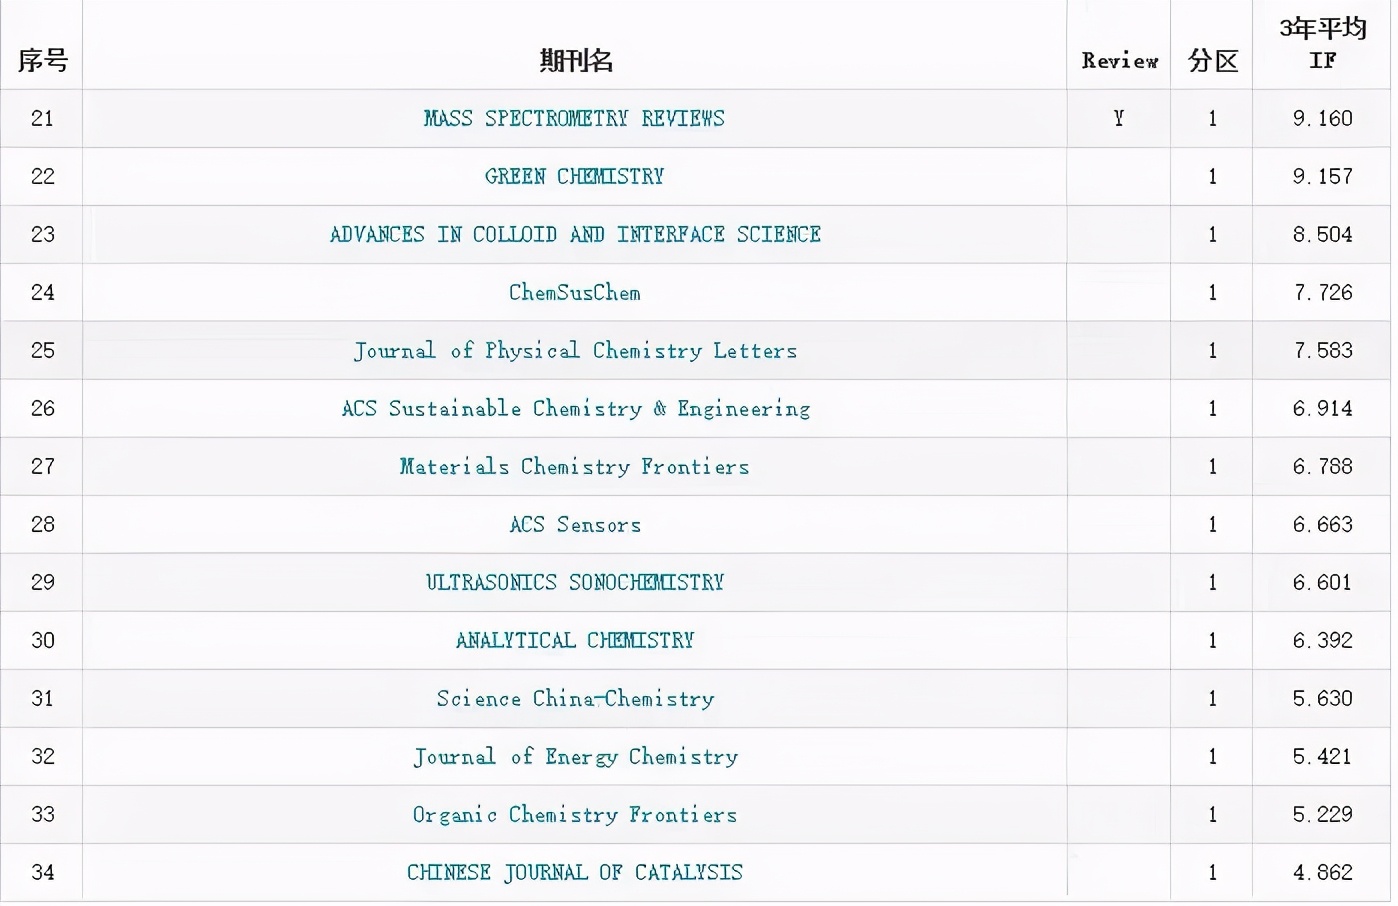The image size is (1398, 906).
Task: Open ACS Sensors journal link
Action: 574,524
